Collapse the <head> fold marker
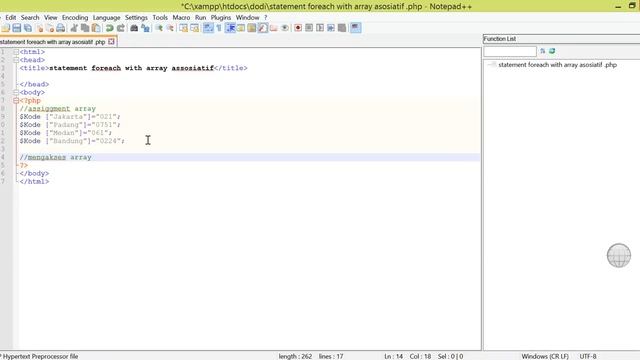The height and width of the screenshot is (360, 640). click(16, 60)
